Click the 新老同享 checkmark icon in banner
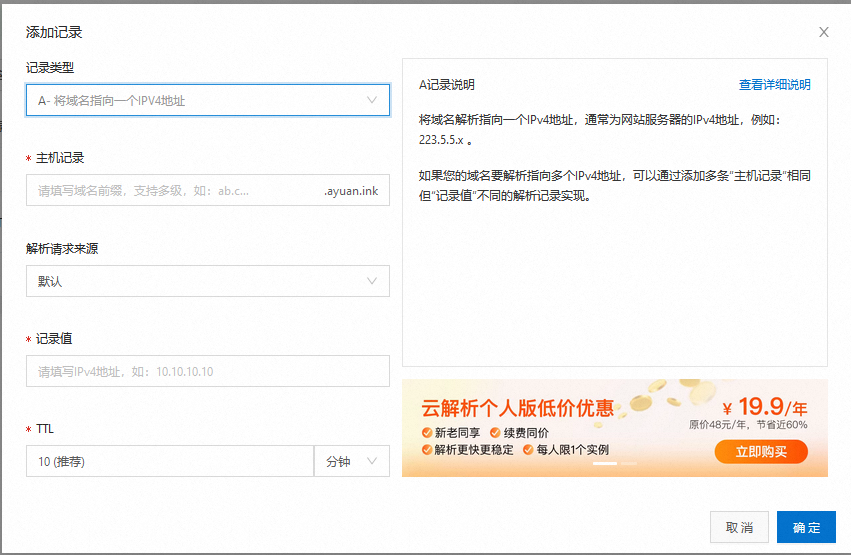851x555 pixels. pyautogui.click(x=427, y=433)
